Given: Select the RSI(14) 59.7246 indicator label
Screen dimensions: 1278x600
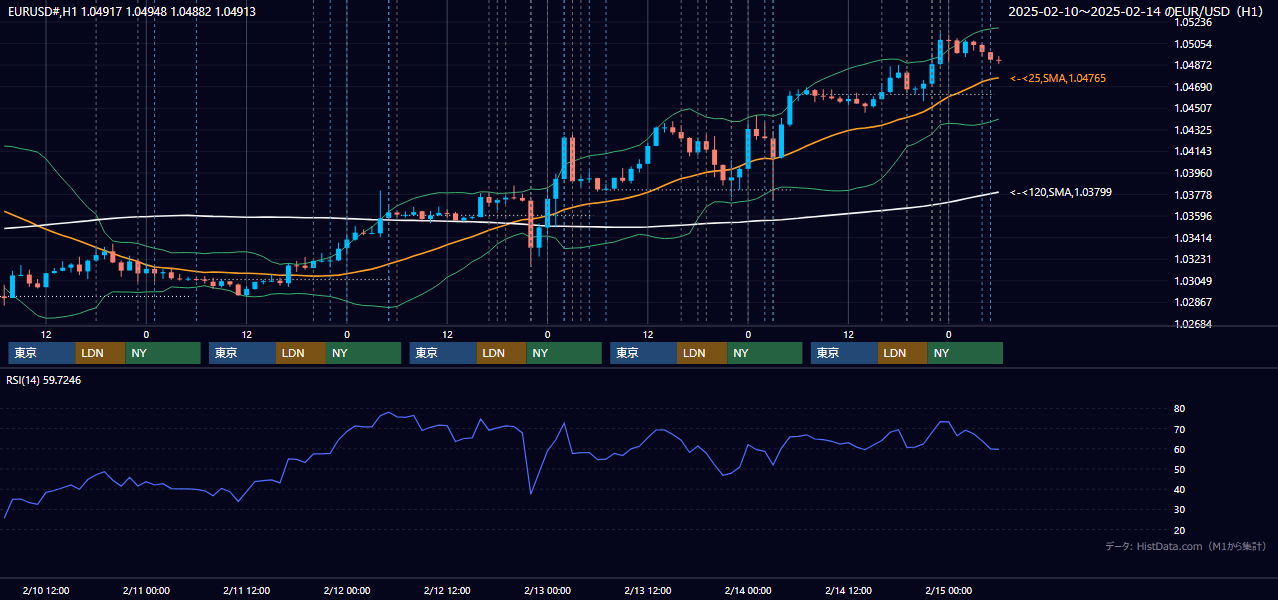Looking at the screenshot, I should click(44, 380).
